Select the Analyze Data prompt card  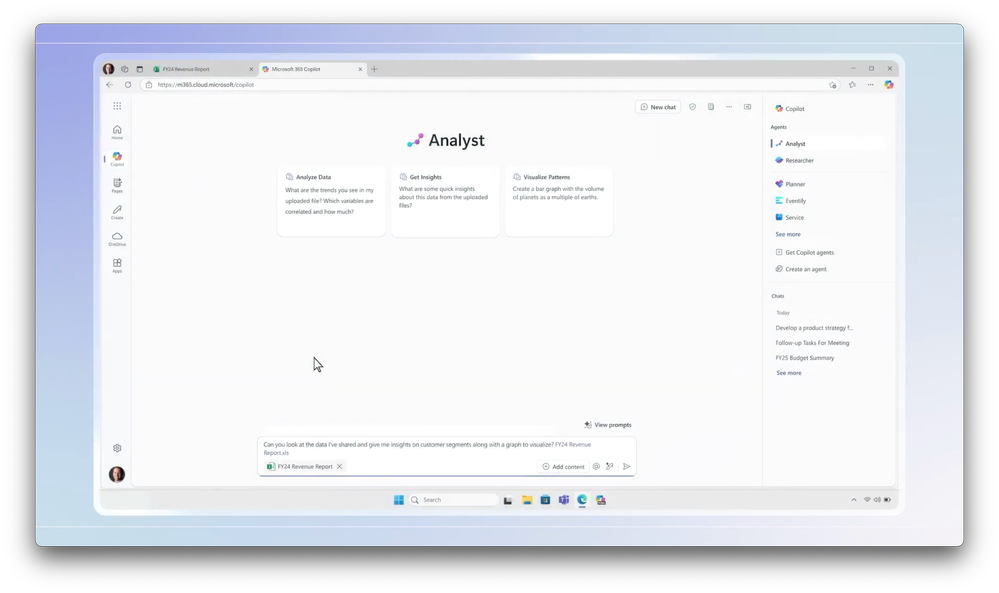point(331,201)
